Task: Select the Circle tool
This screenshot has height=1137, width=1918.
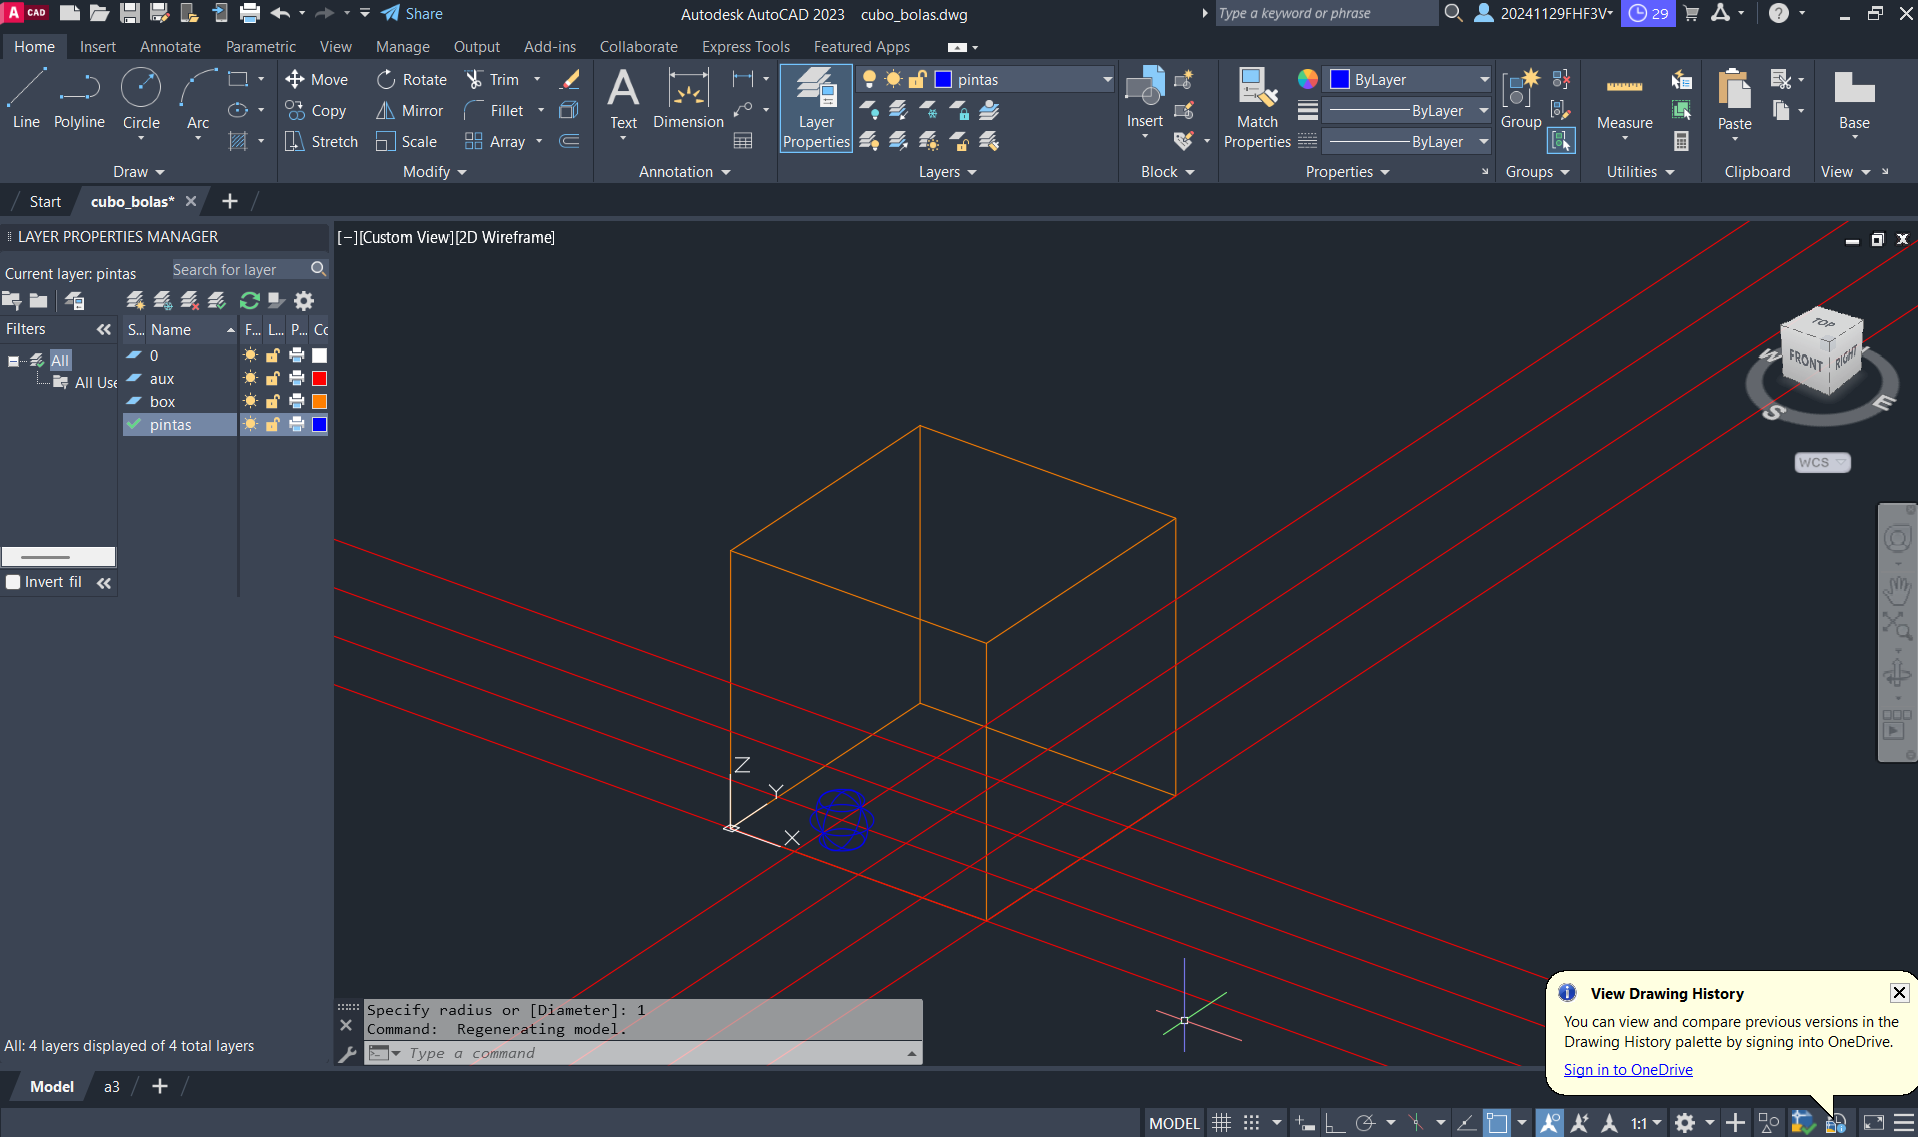Action: 141,98
